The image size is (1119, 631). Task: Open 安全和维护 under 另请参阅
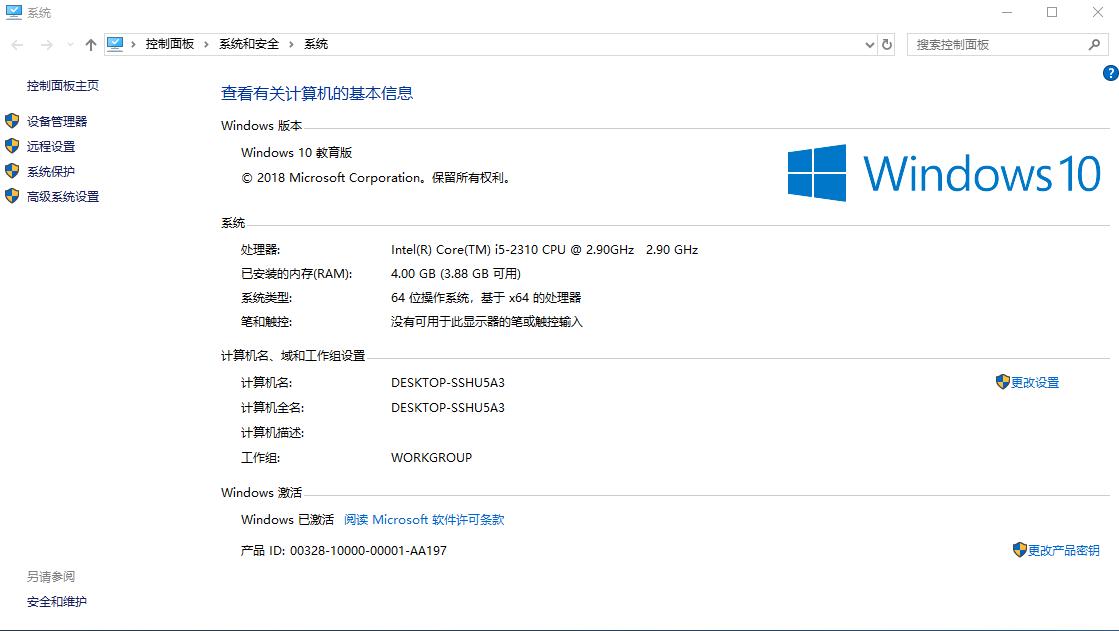pos(56,602)
